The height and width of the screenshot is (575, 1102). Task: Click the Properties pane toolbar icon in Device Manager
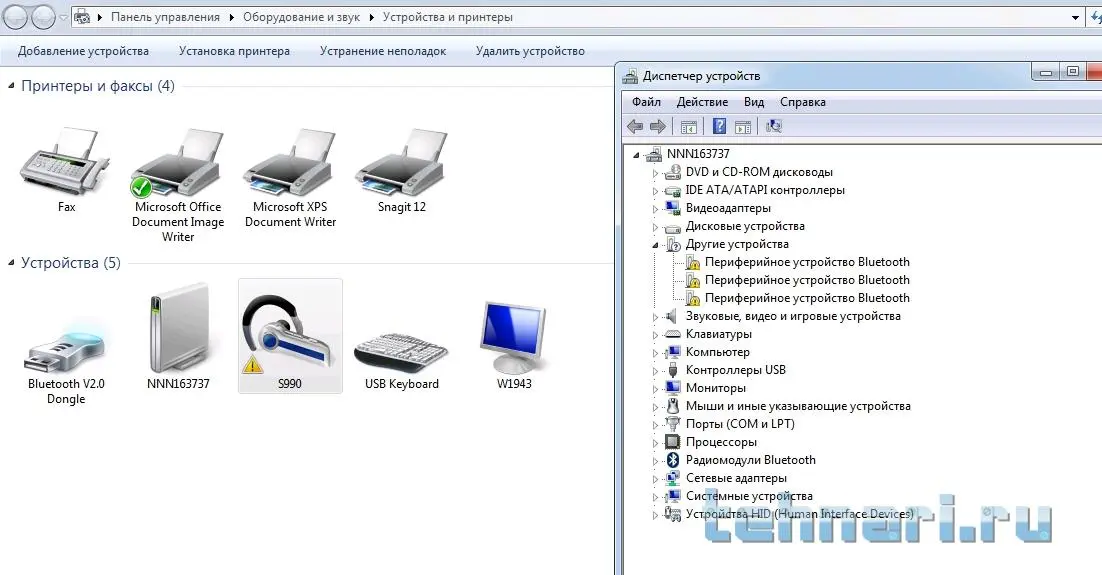point(743,127)
